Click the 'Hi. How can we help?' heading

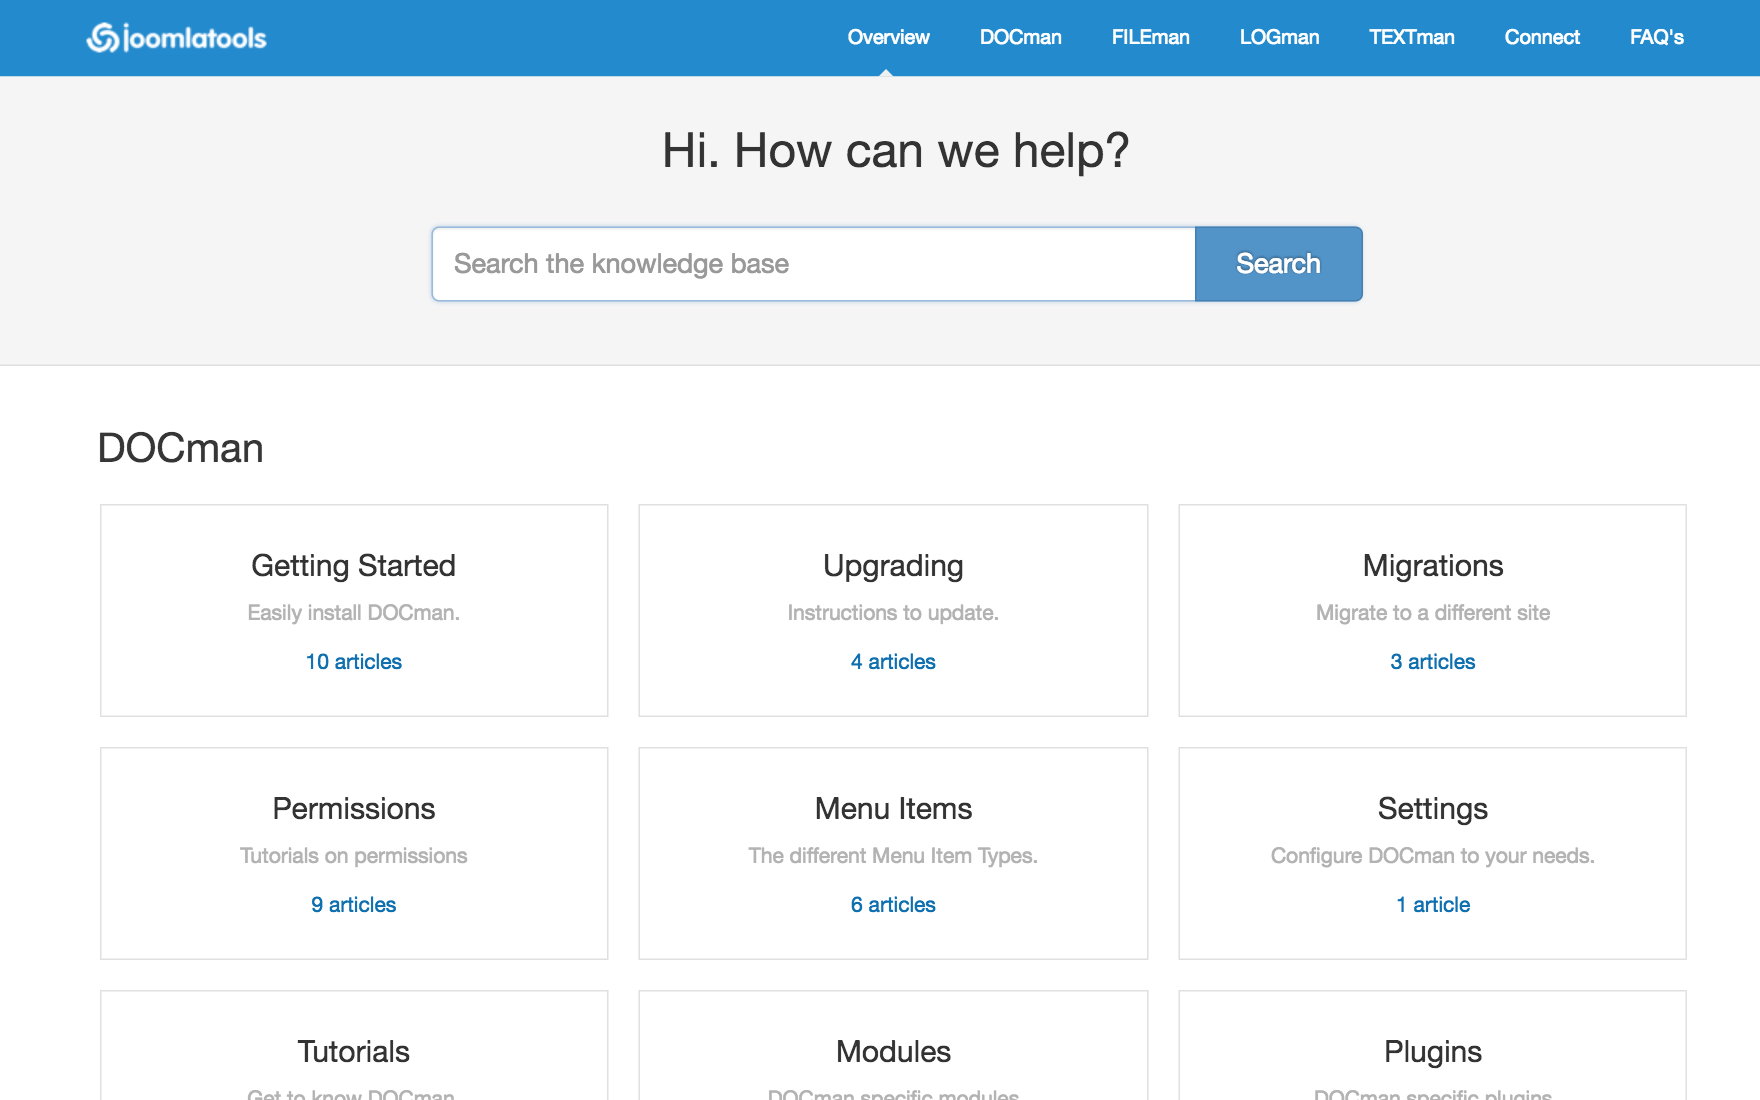coord(895,151)
